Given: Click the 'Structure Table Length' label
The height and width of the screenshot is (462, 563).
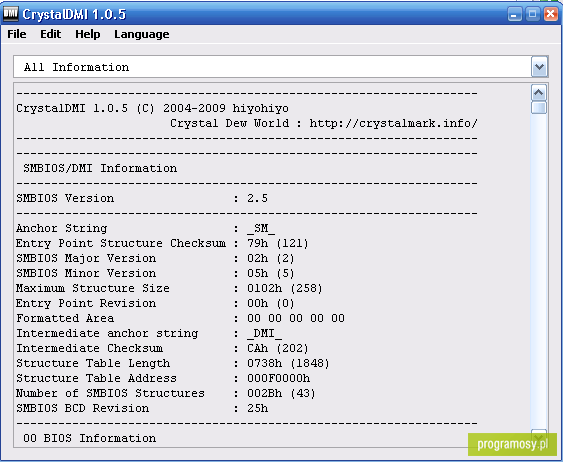Looking at the screenshot, I should (93, 363).
